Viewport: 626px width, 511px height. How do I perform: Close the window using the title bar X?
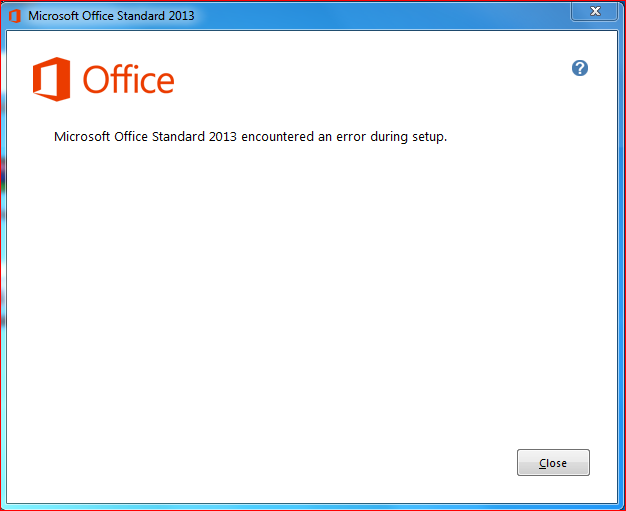[594, 11]
